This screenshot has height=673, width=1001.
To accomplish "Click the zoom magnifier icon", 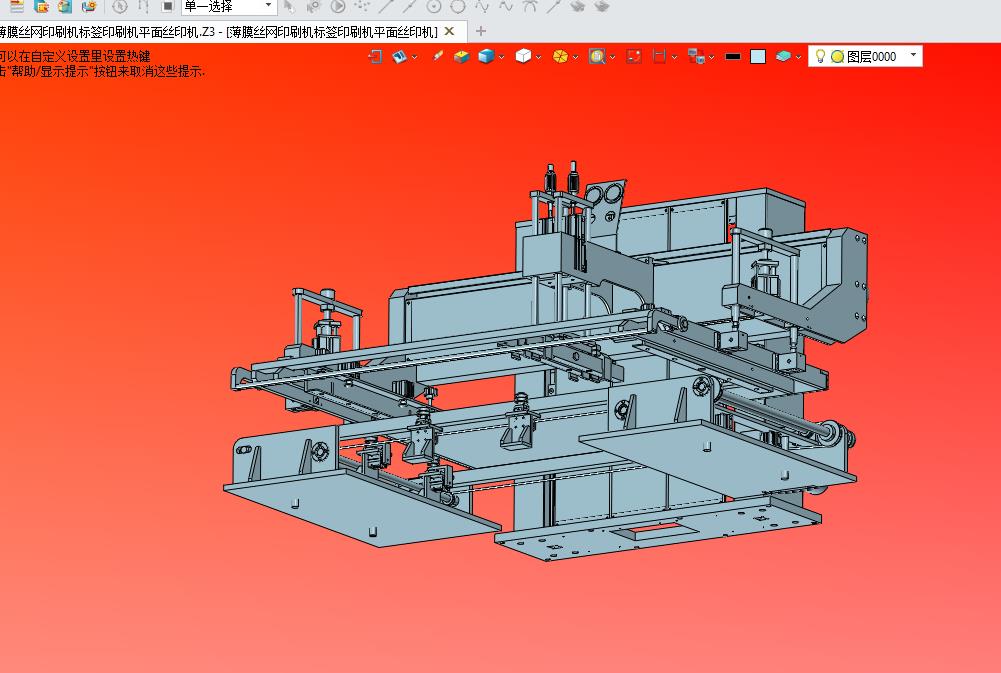I will tap(597, 57).
